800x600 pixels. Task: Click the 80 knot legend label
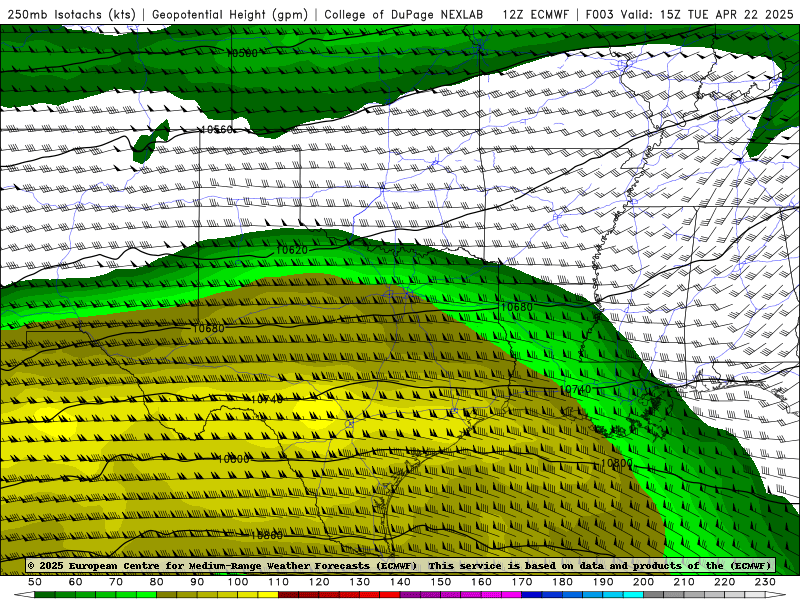157,582
